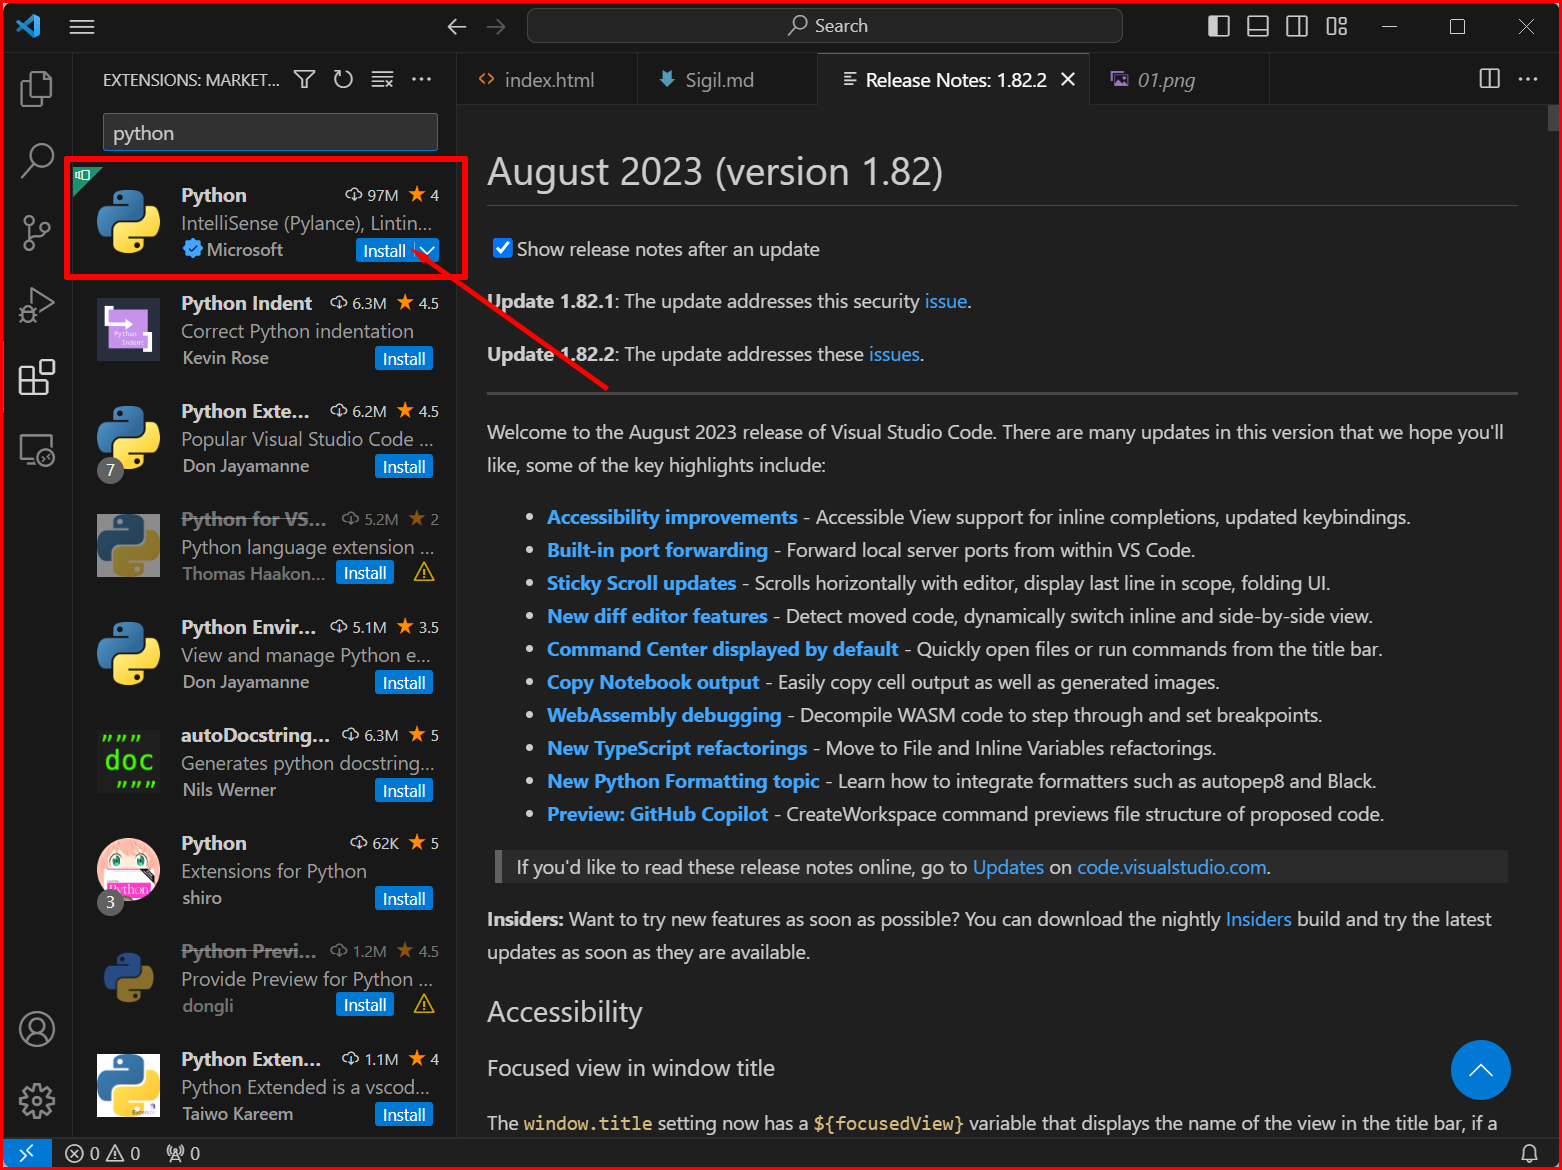Open Copy Notebook output link
This screenshot has height=1170, width=1562.
click(x=653, y=682)
